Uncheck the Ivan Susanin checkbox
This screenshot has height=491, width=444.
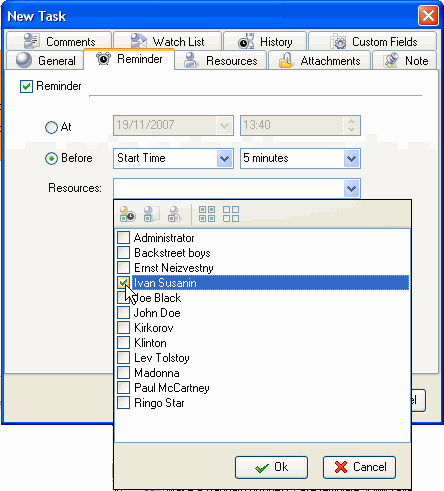123,283
